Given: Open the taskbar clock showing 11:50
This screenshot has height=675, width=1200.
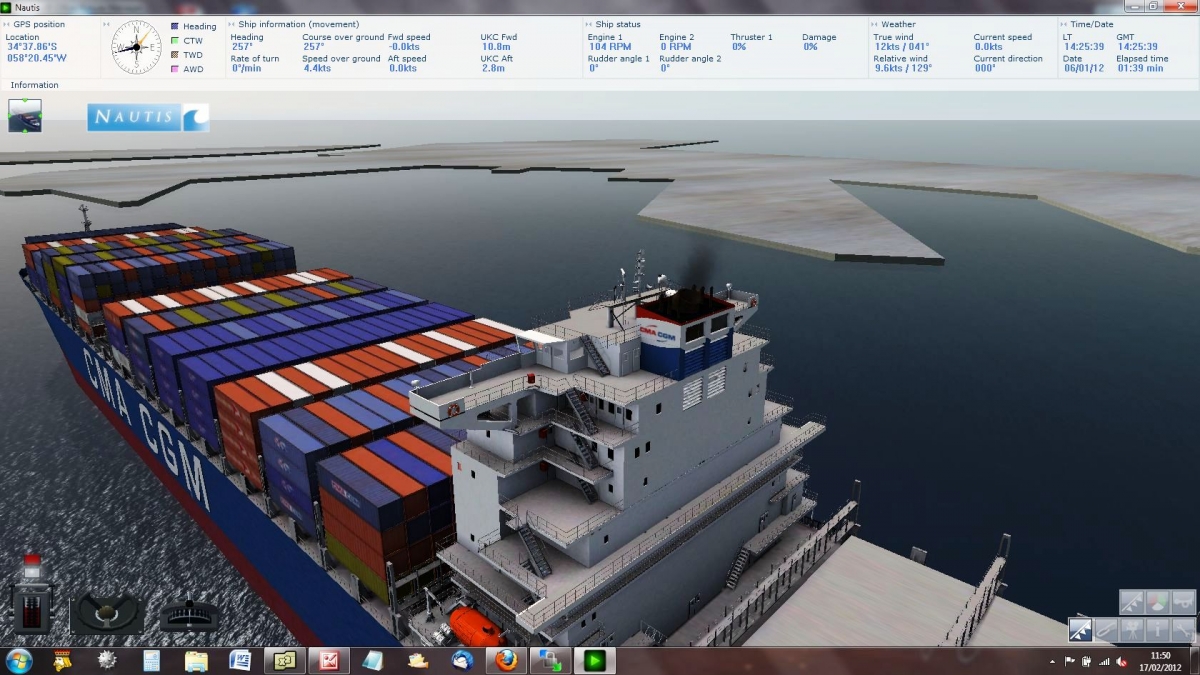Looking at the screenshot, I should tap(1161, 661).
